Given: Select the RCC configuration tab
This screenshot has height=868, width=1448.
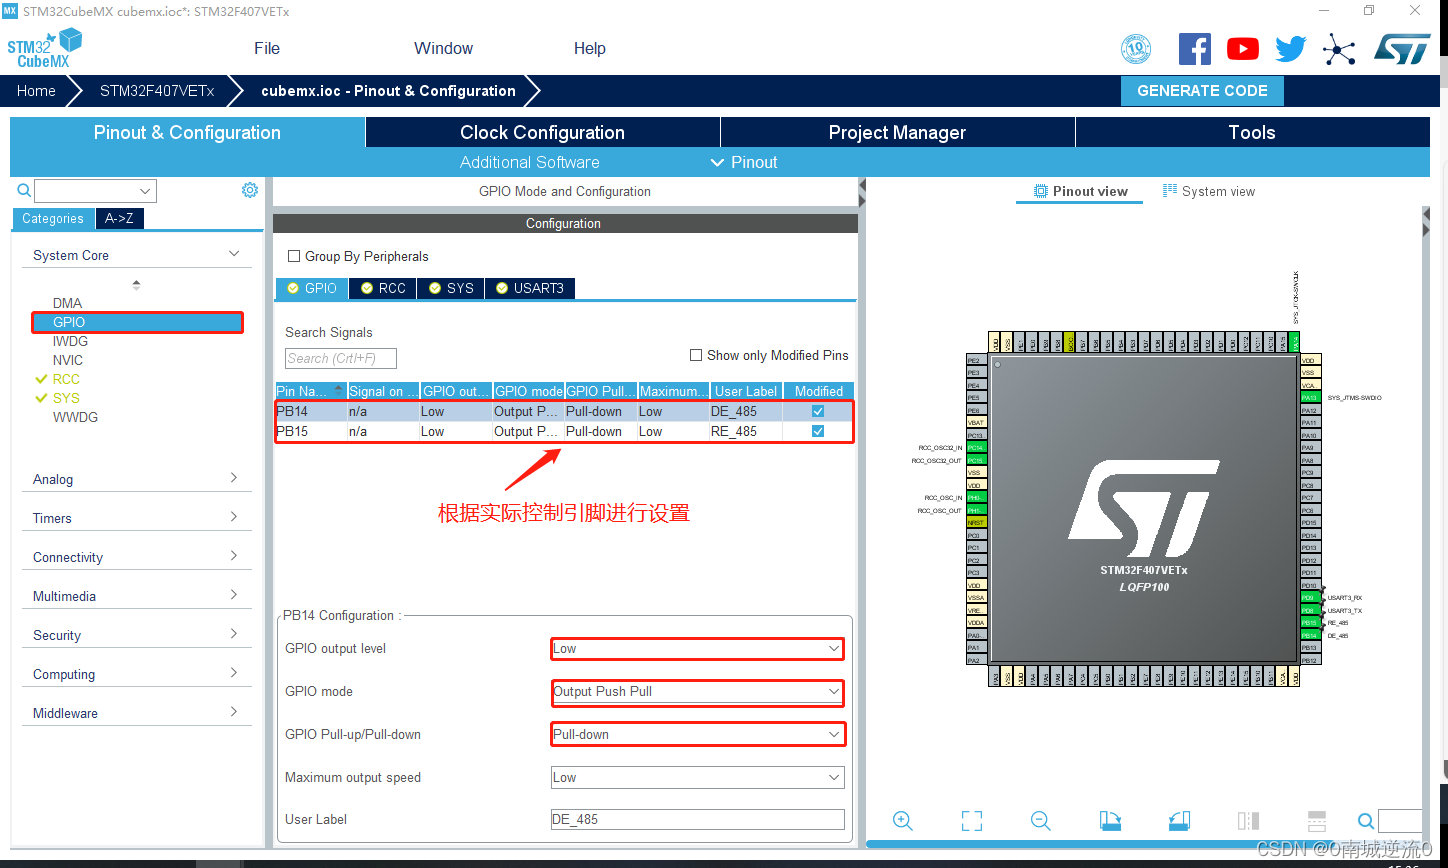Looking at the screenshot, I should point(383,288).
